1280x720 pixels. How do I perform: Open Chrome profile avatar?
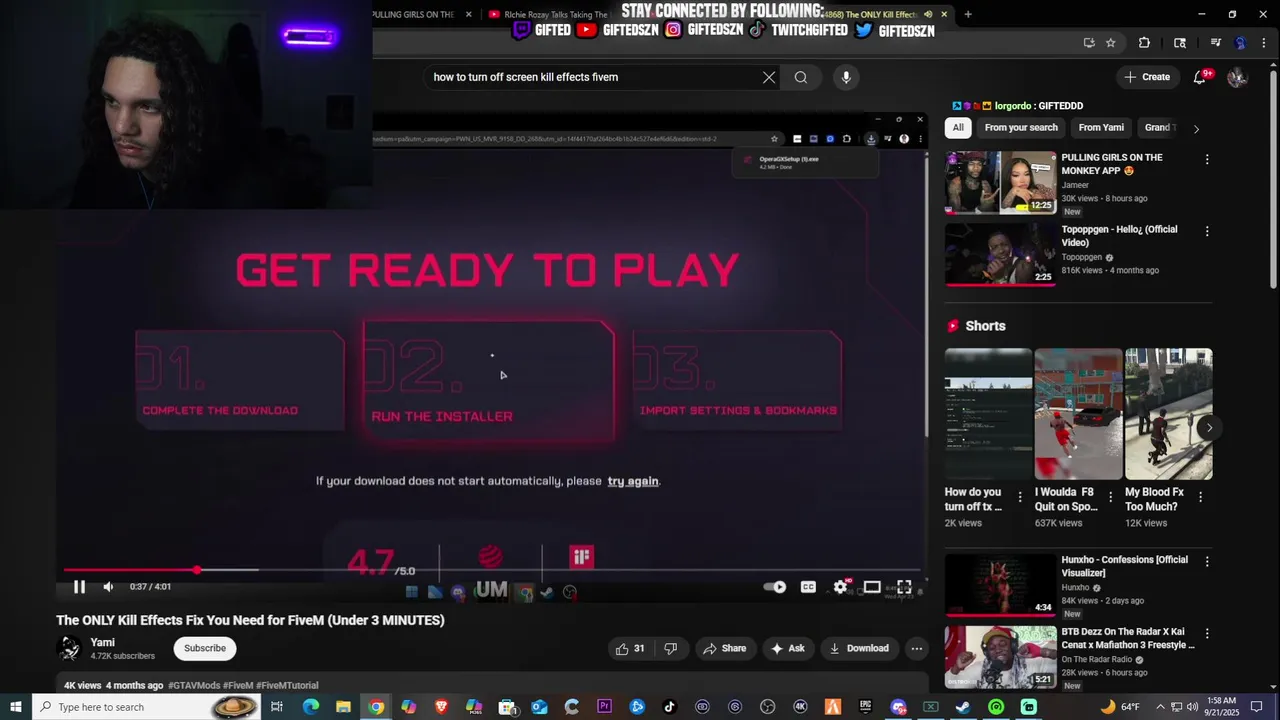(1241, 43)
